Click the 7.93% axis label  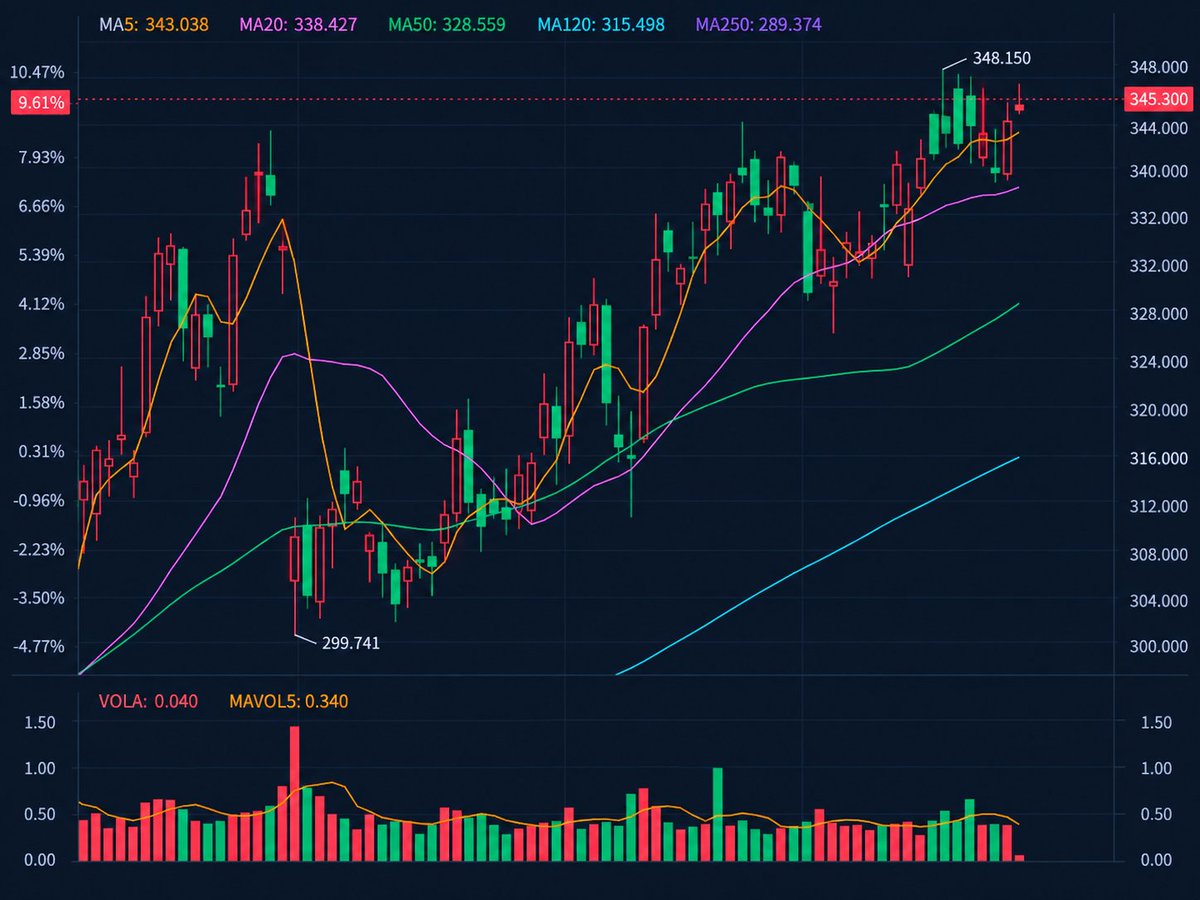coord(40,157)
